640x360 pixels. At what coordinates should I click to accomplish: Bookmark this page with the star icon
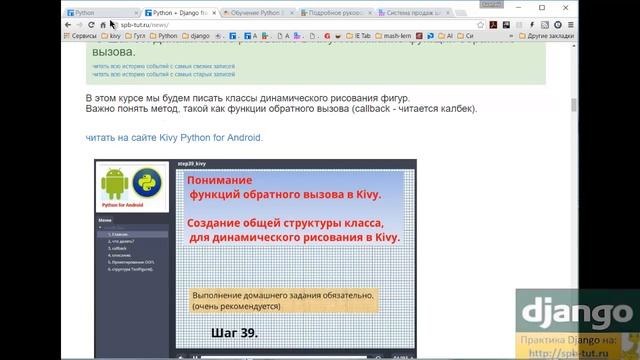(480, 25)
